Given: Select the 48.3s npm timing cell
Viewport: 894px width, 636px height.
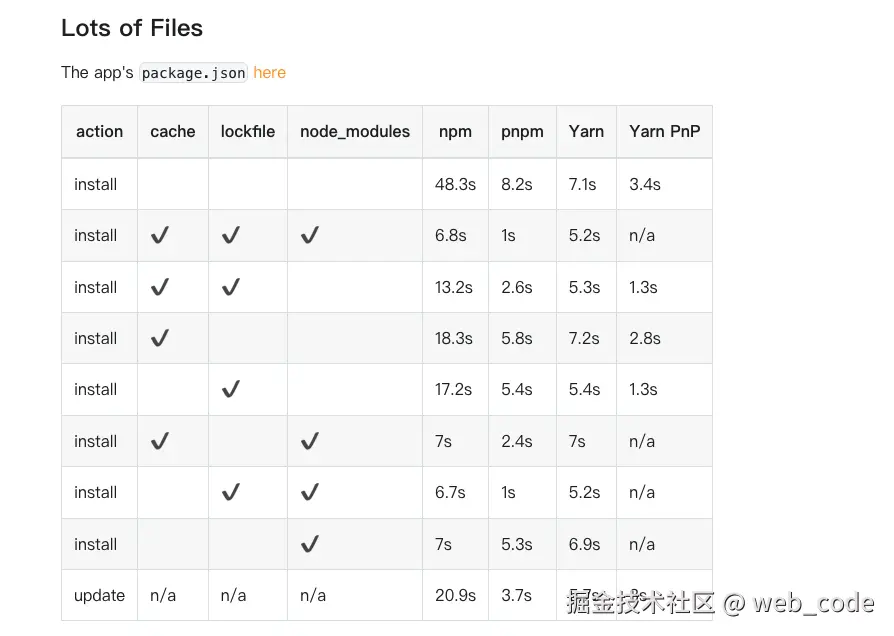Looking at the screenshot, I should click(455, 184).
